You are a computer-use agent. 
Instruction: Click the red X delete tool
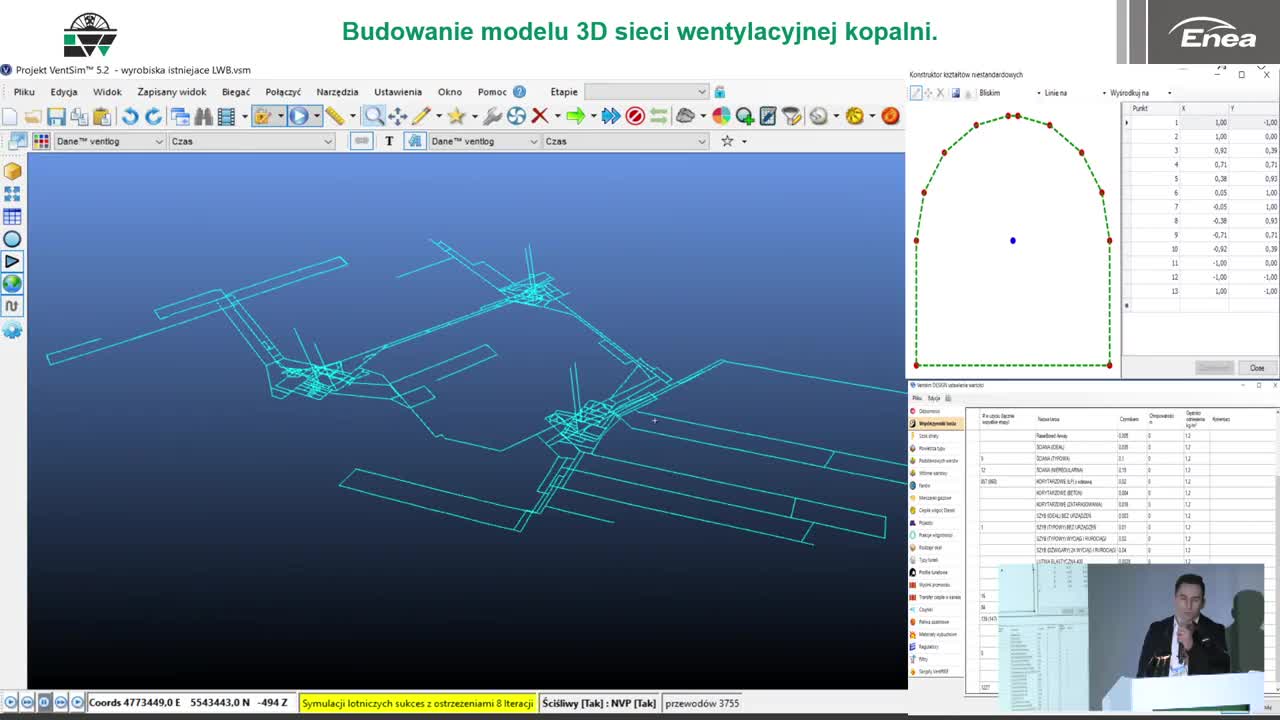540,117
